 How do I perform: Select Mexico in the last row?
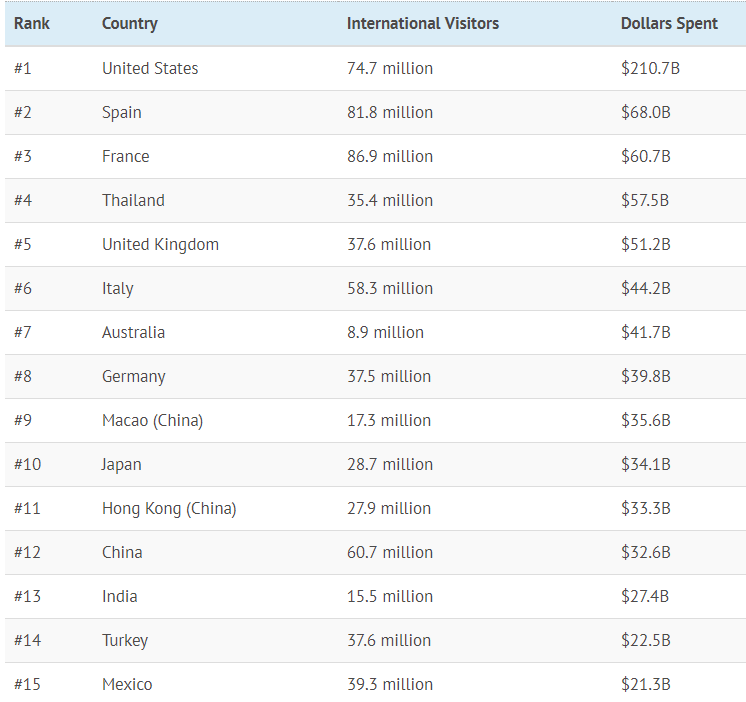point(127,684)
